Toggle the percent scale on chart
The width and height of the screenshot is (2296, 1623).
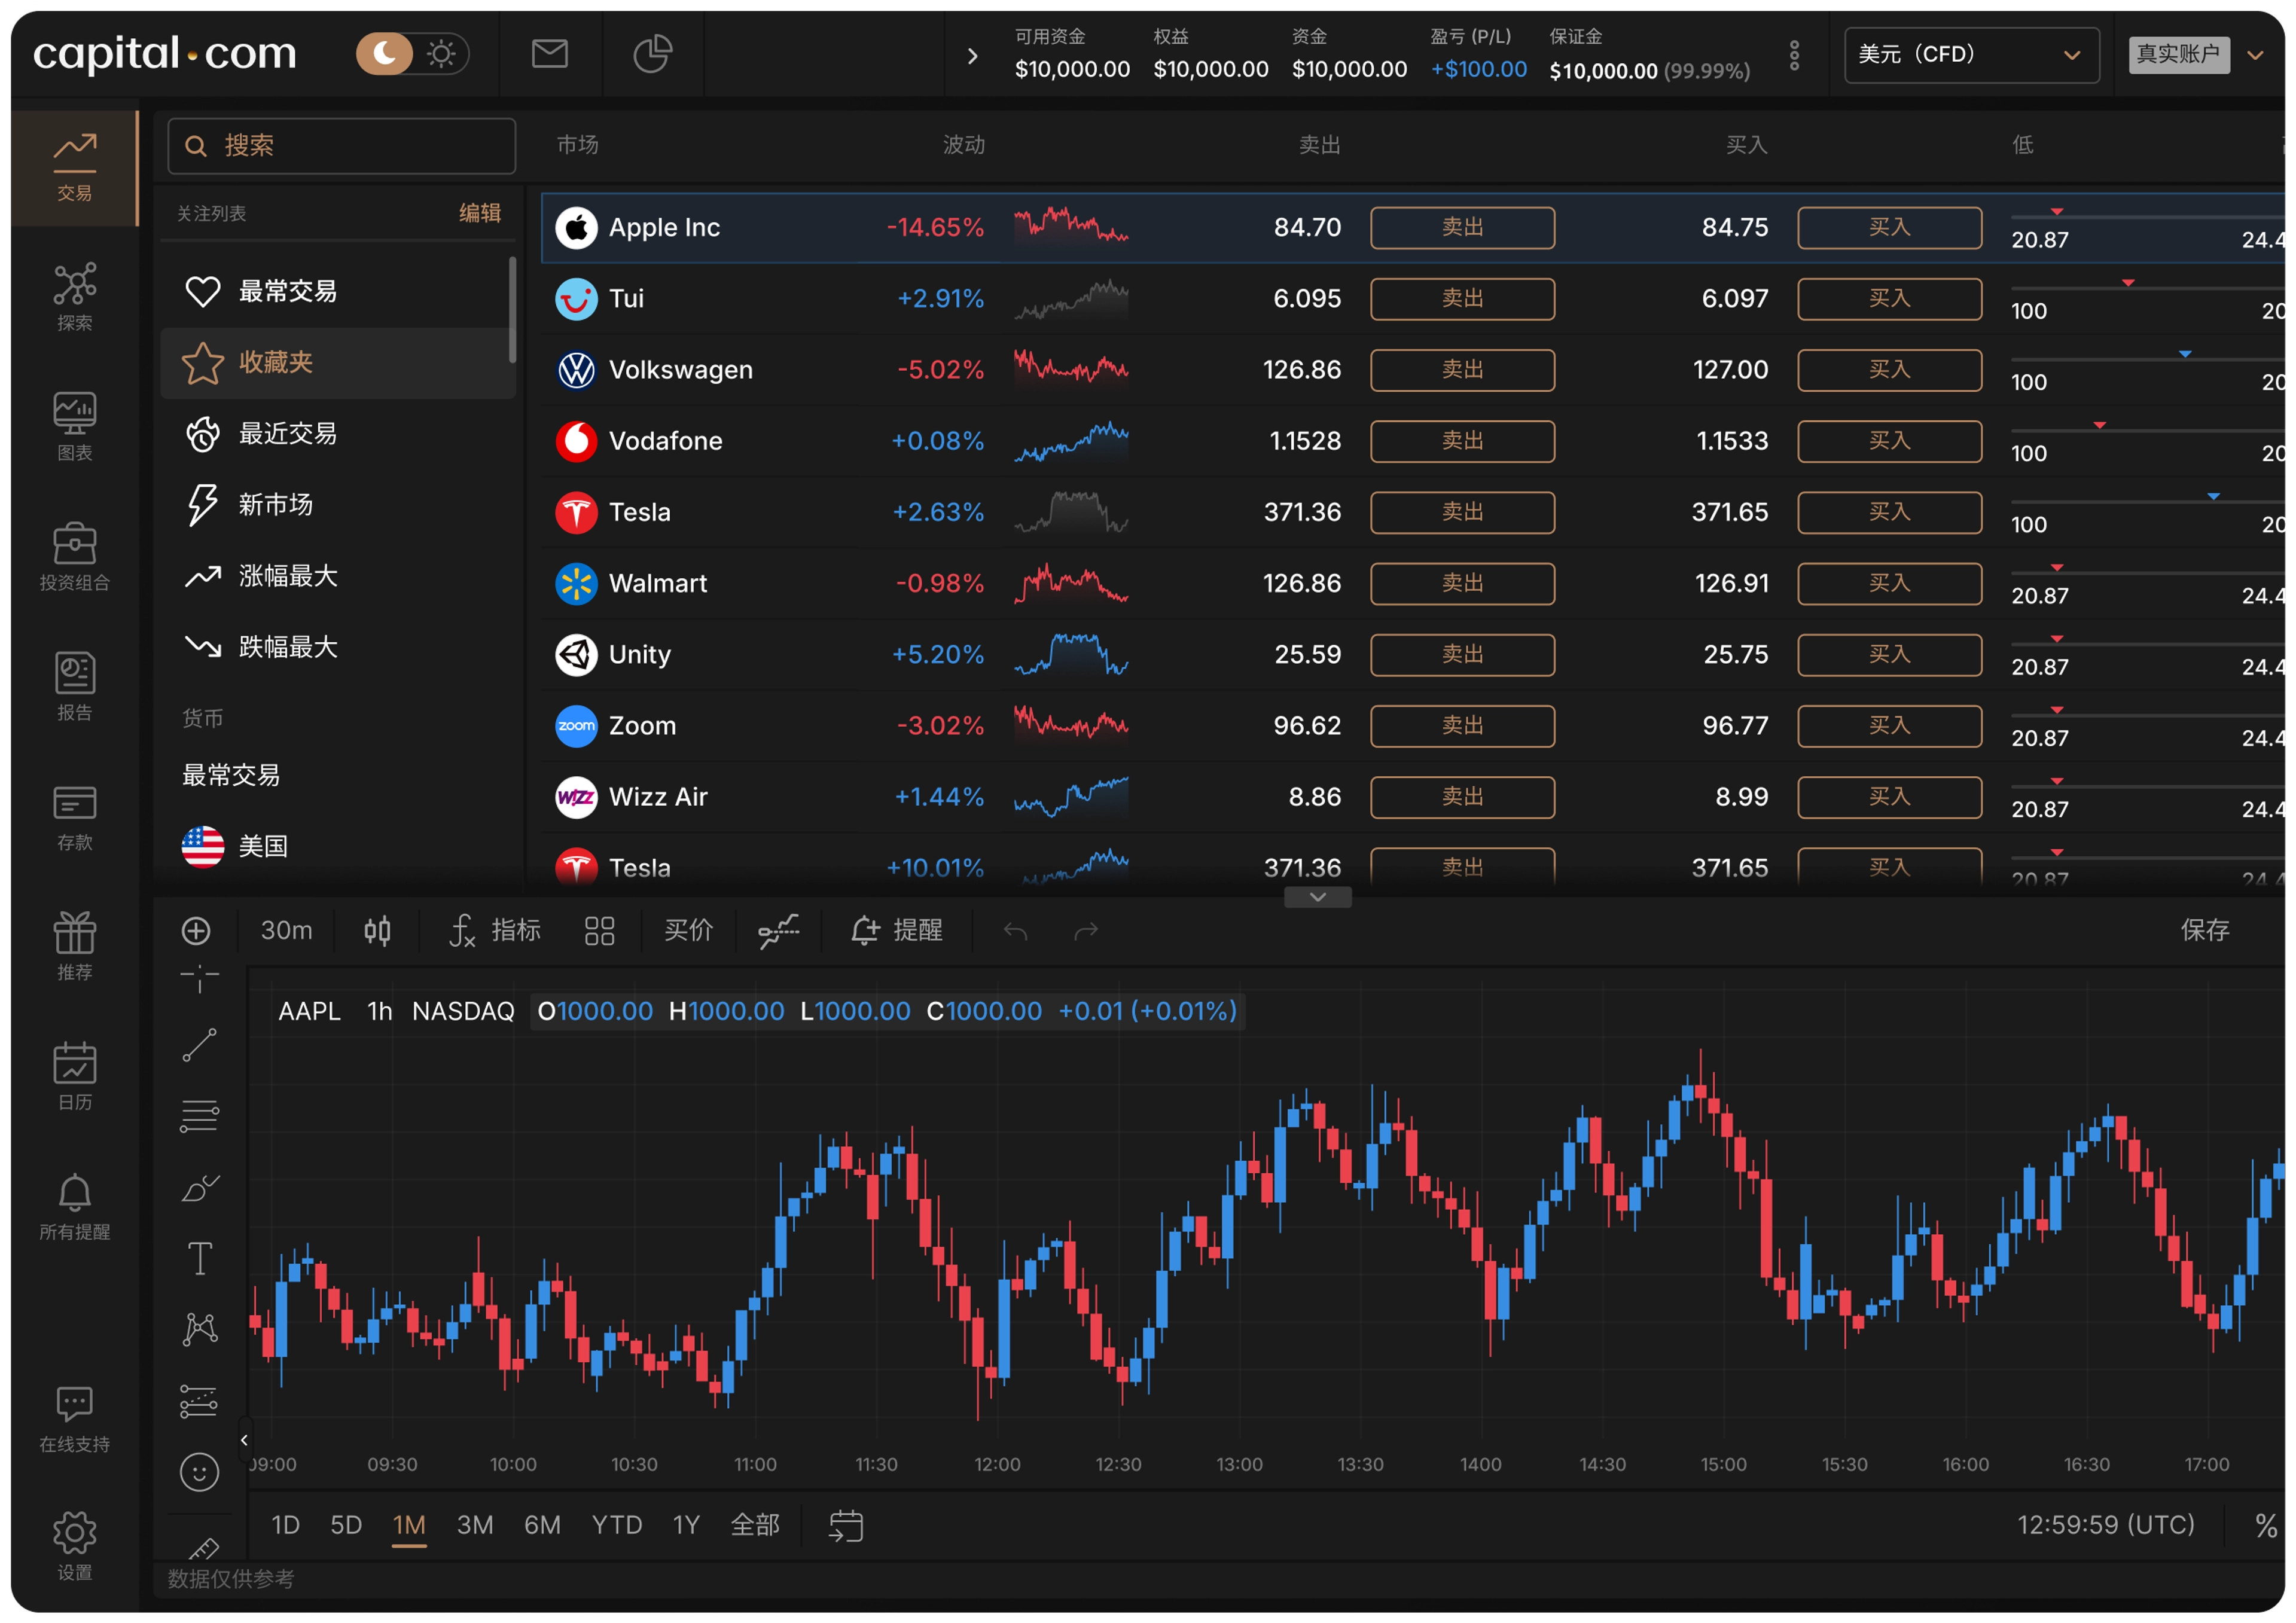click(2266, 1526)
